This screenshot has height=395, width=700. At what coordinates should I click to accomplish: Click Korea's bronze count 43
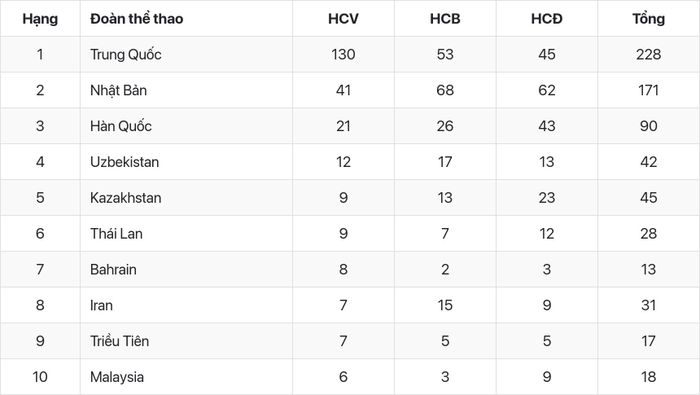click(x=547, y=126)
